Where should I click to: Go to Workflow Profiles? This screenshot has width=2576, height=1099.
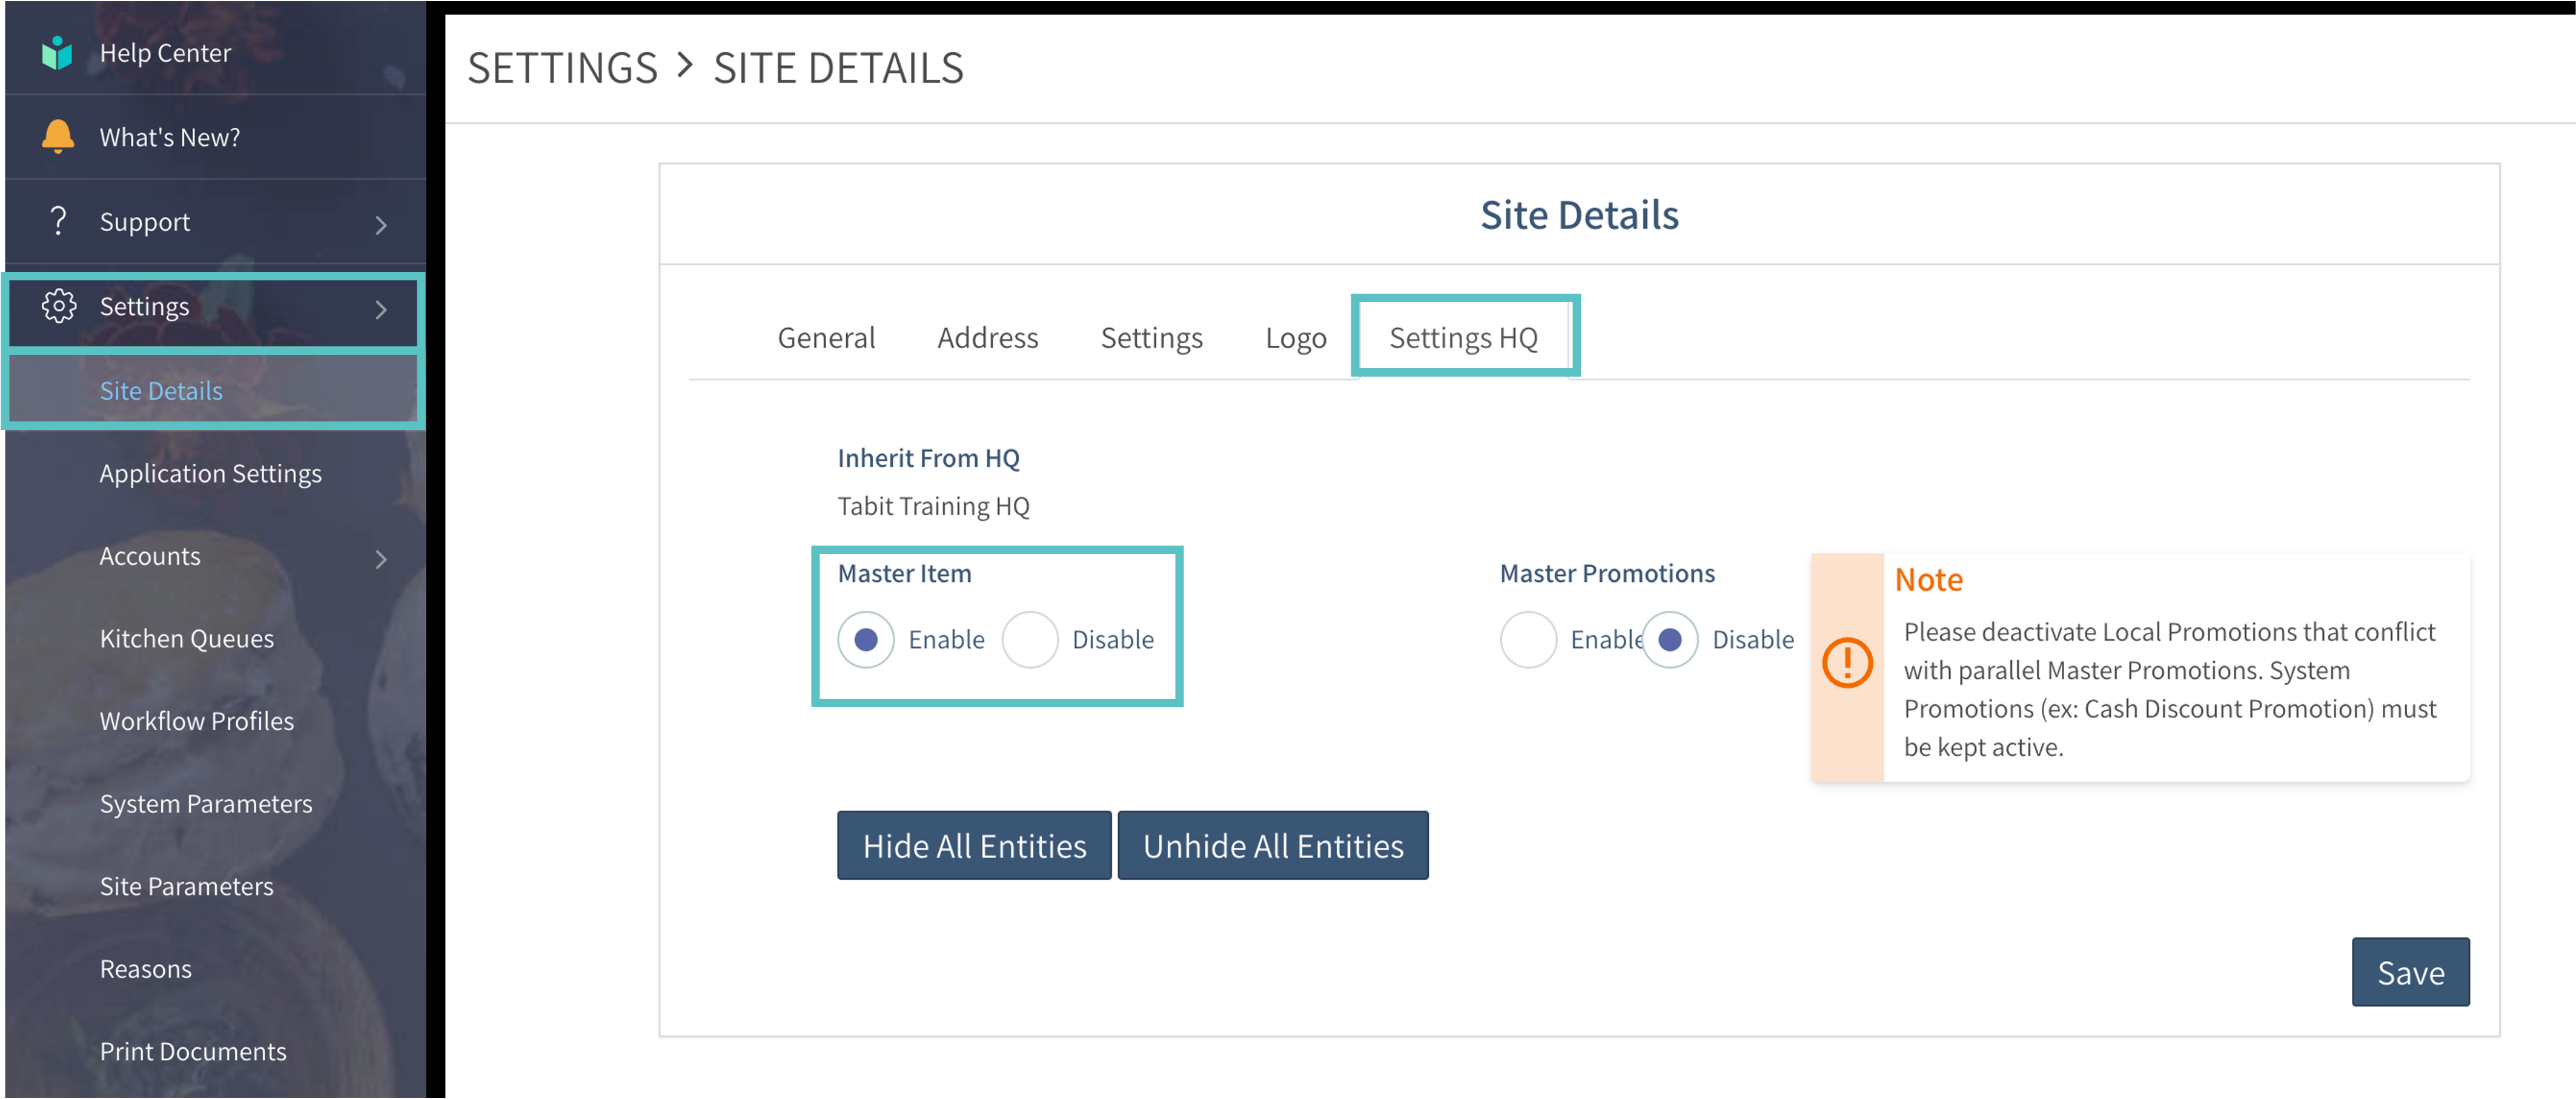point(197,721)
